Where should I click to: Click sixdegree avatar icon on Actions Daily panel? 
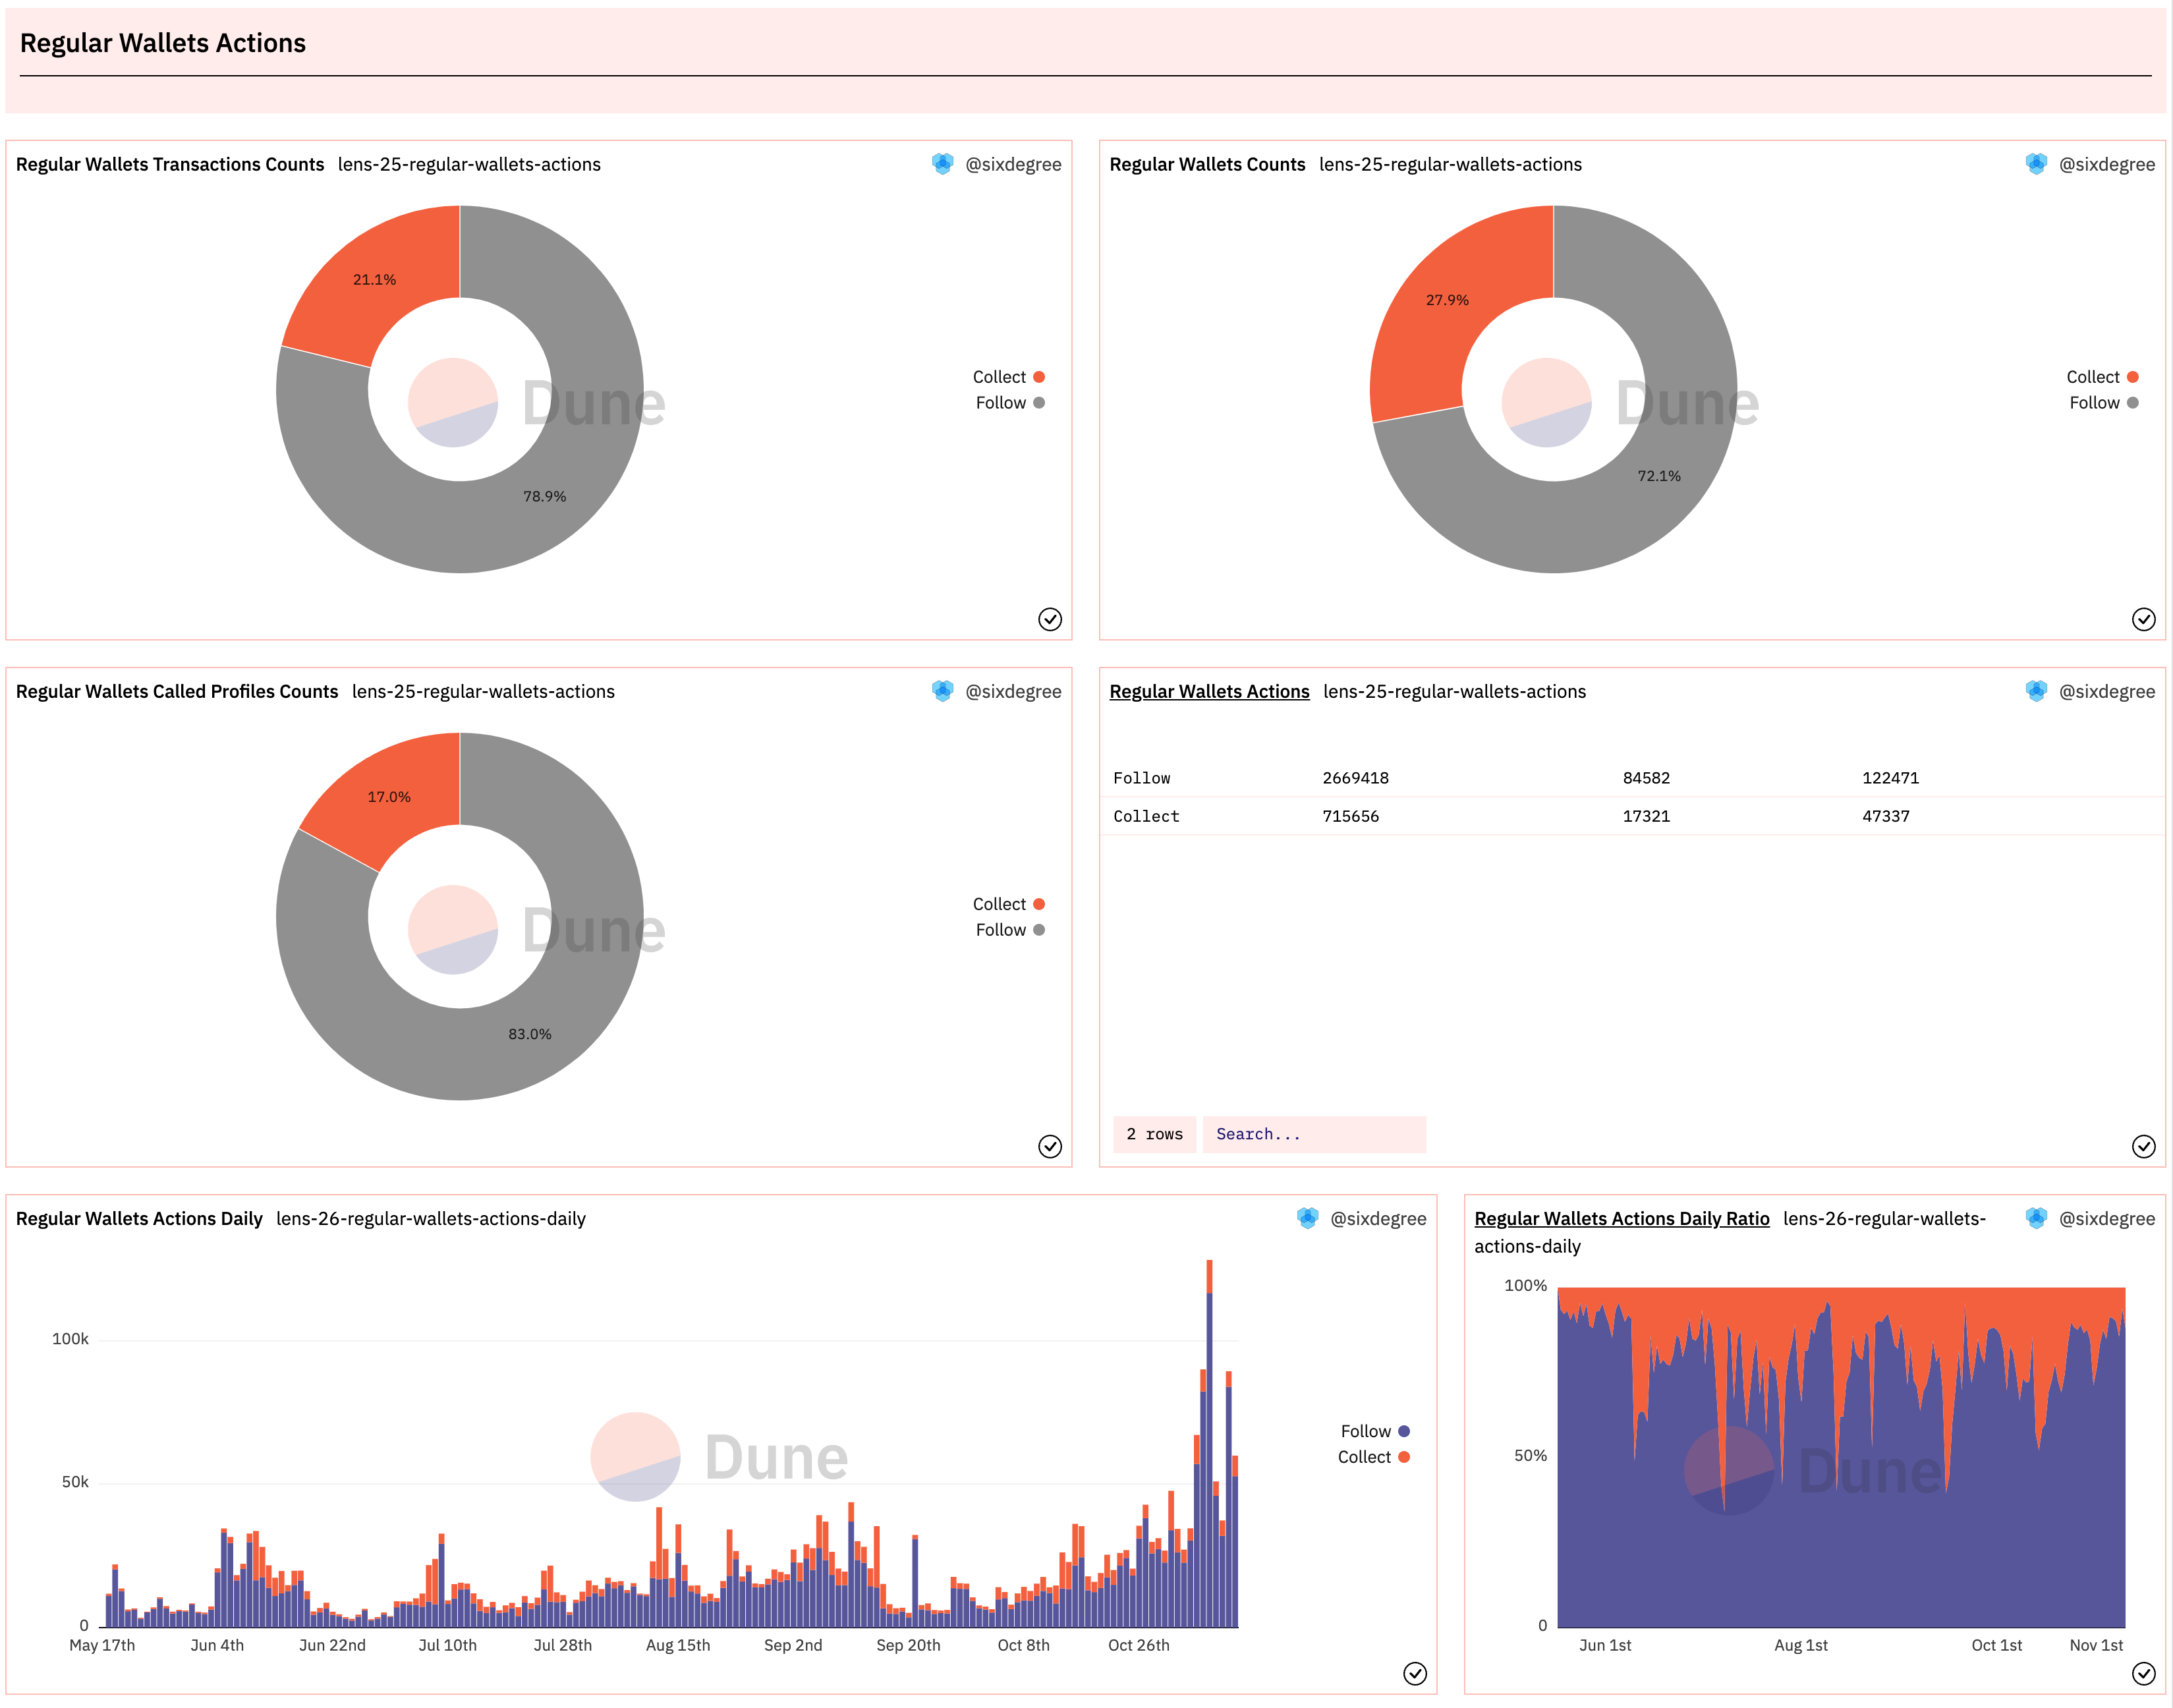point(1307,1218)
